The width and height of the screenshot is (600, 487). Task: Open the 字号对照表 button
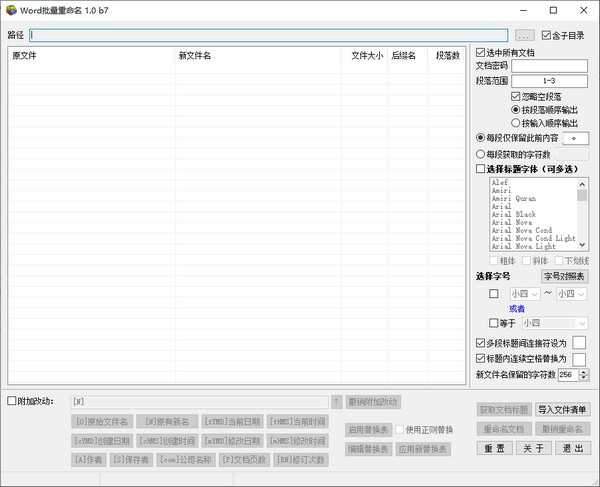[x=564, y=276]
